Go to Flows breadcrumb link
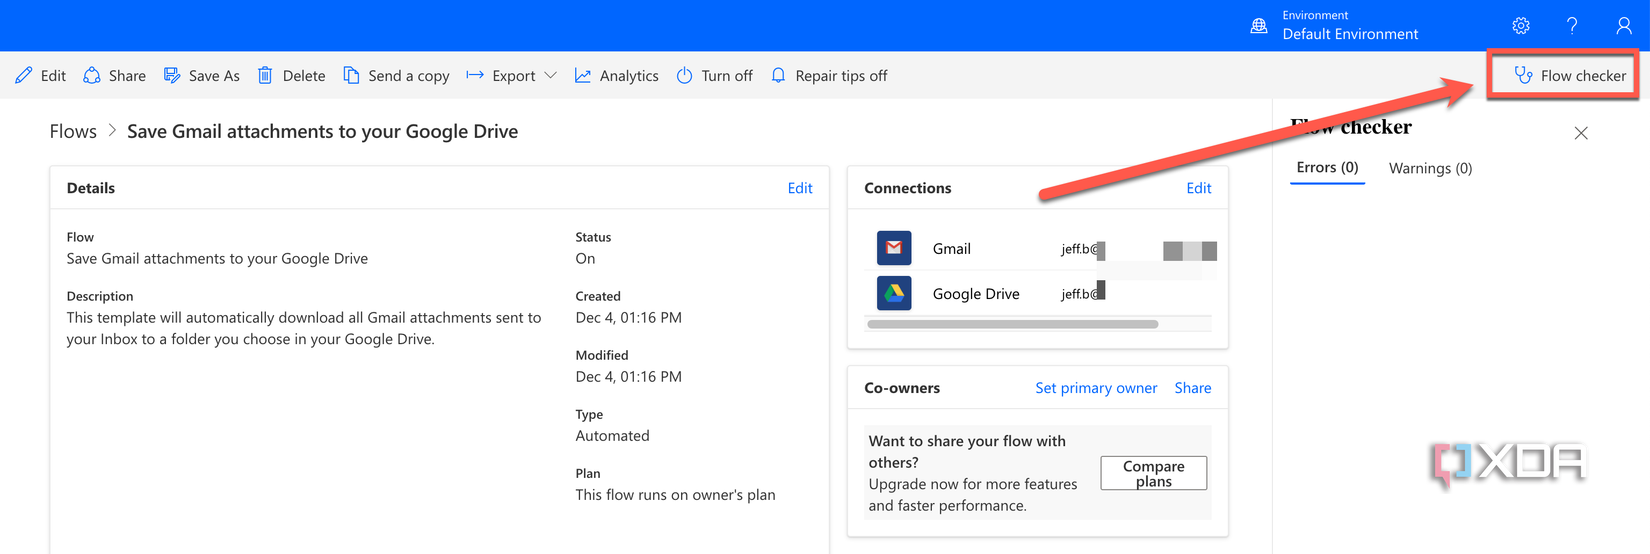This screenshot has height=554, width=1650. [x=73, y=131]
